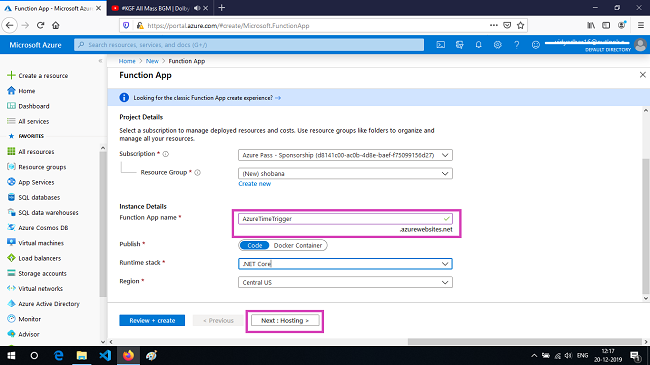Screen dimensions: 650x365
Task: Click the Previous button
Action: [218, 321]
